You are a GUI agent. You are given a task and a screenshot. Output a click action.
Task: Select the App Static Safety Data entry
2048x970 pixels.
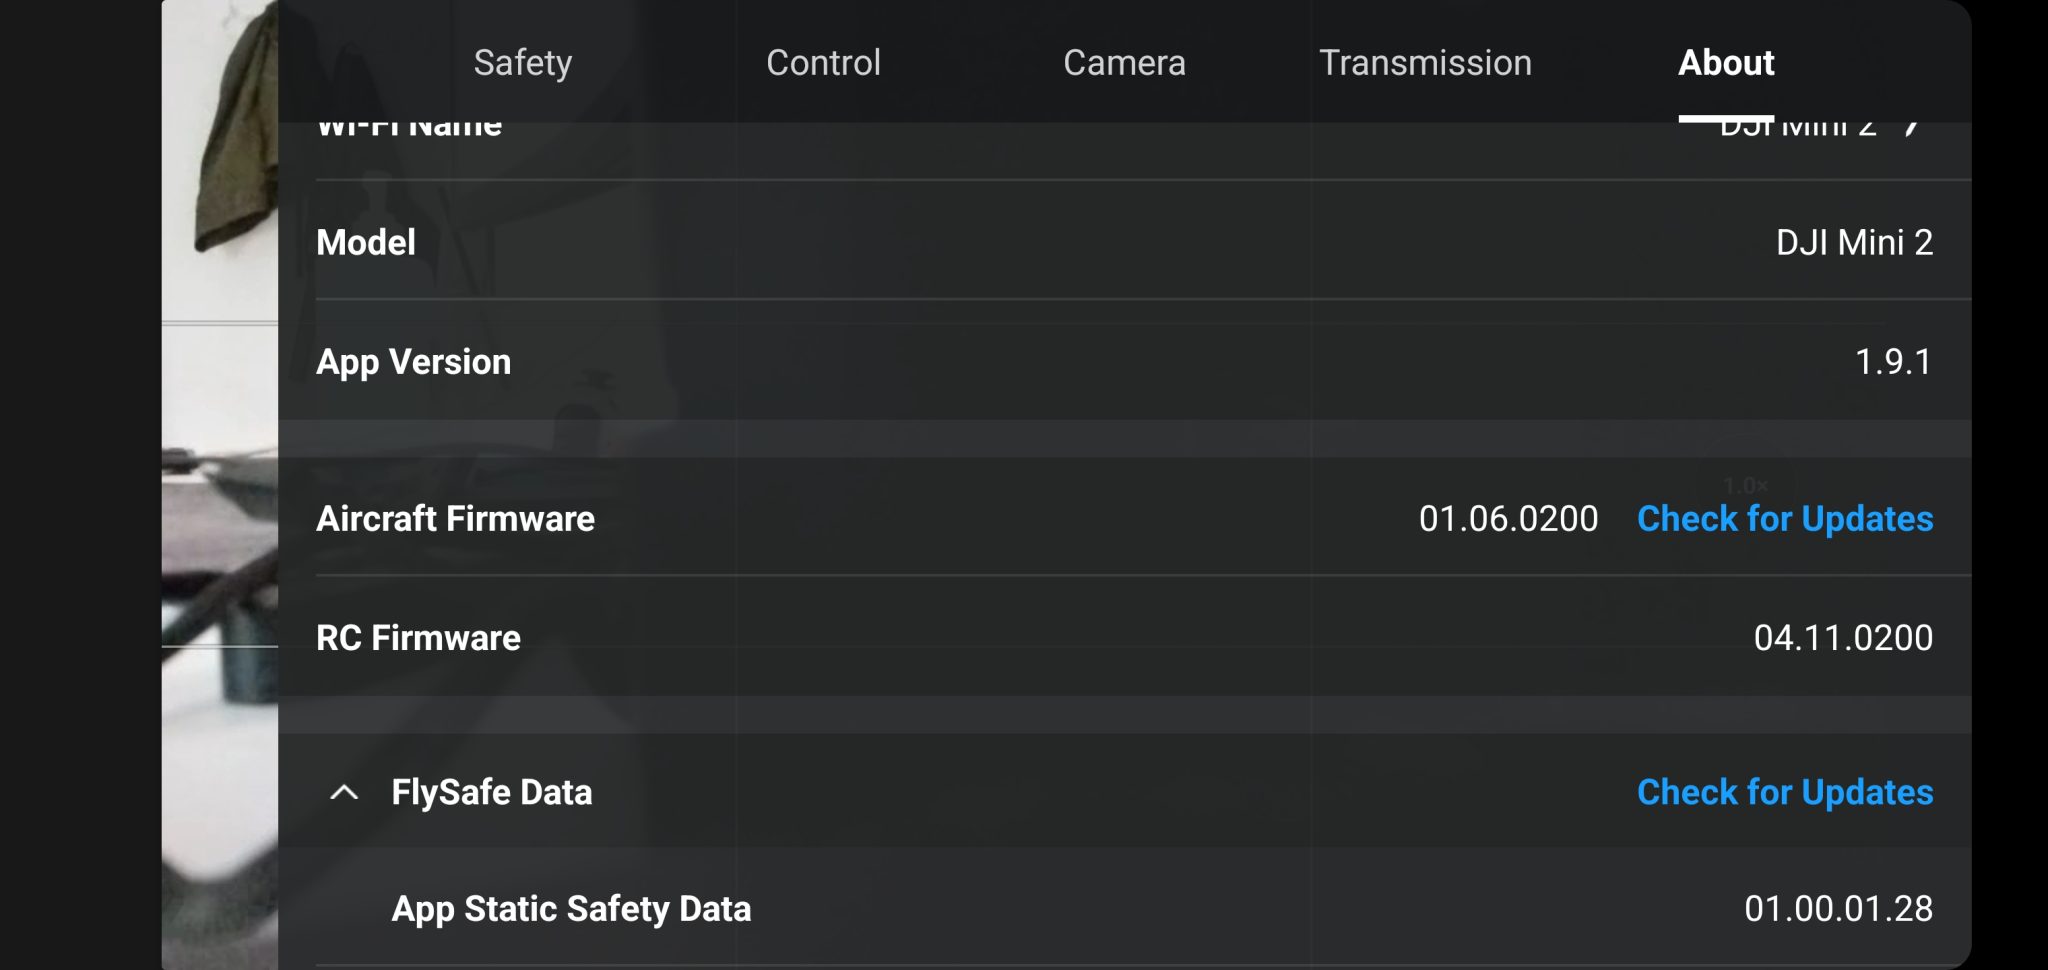pyautogui.click(x=571, y=908)
